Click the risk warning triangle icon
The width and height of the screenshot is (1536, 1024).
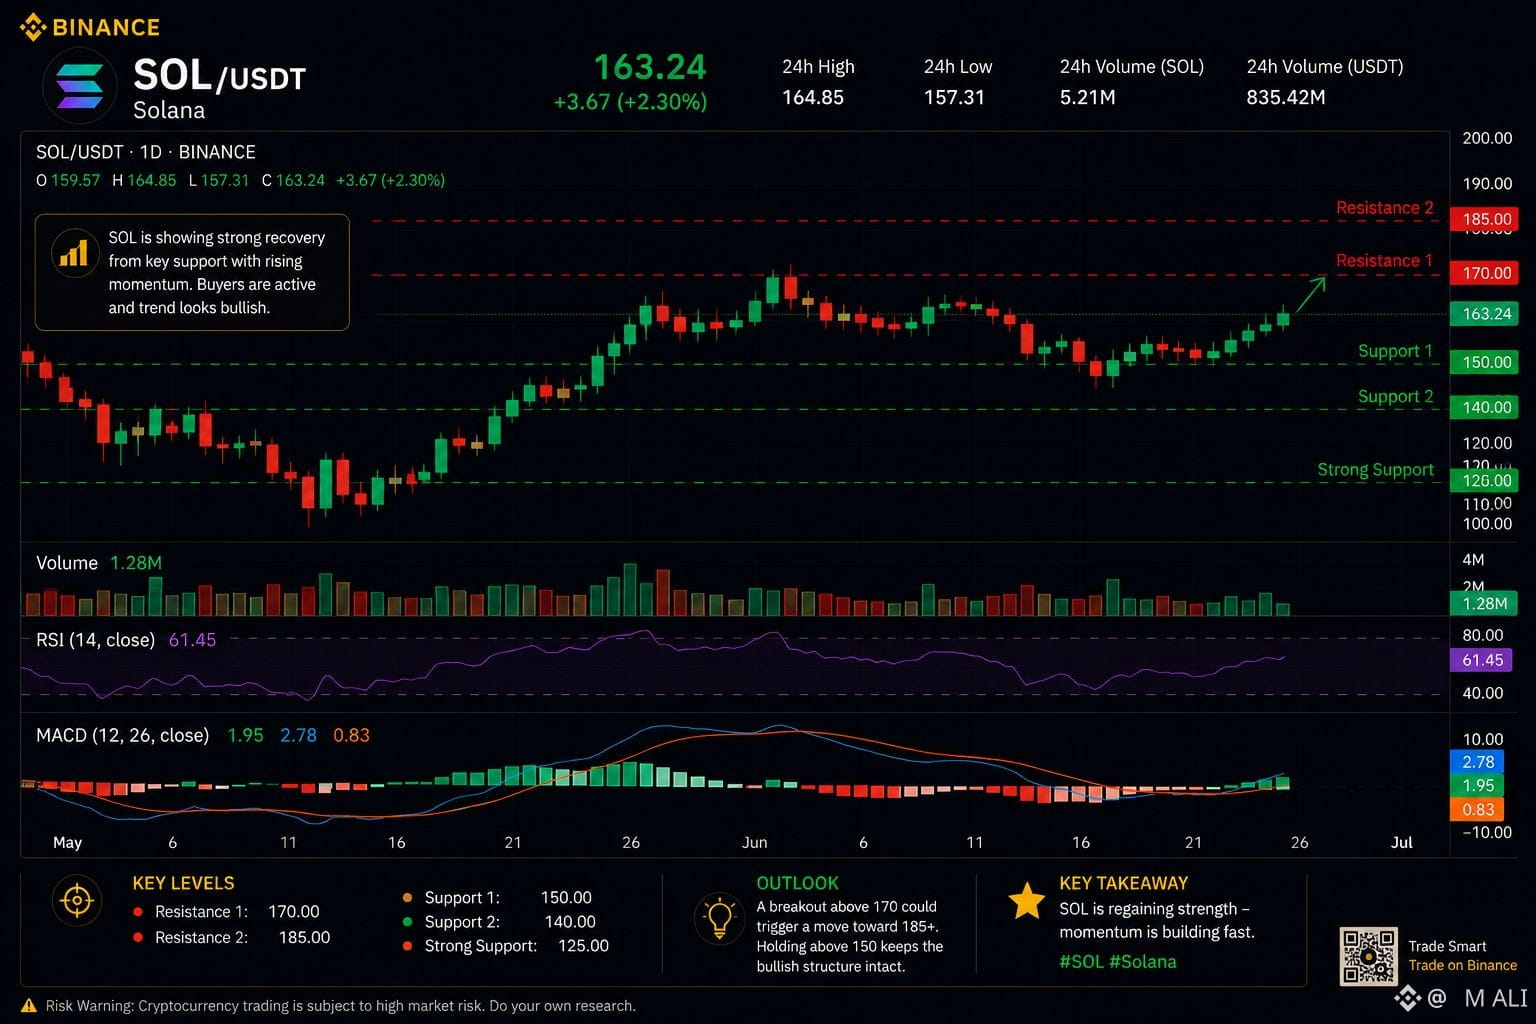29,1005
